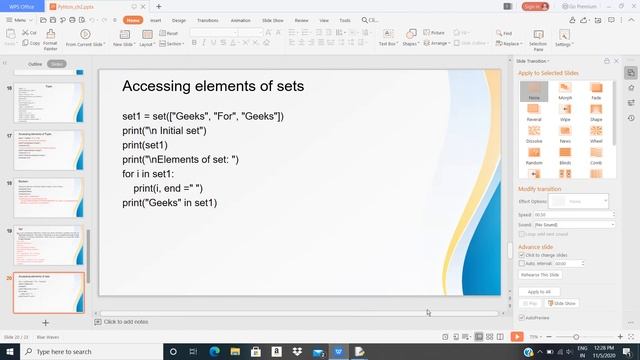The width and height of the screenshot is (640, 360).
Task: Copy the selection with Copy
Action: point(31,43)
